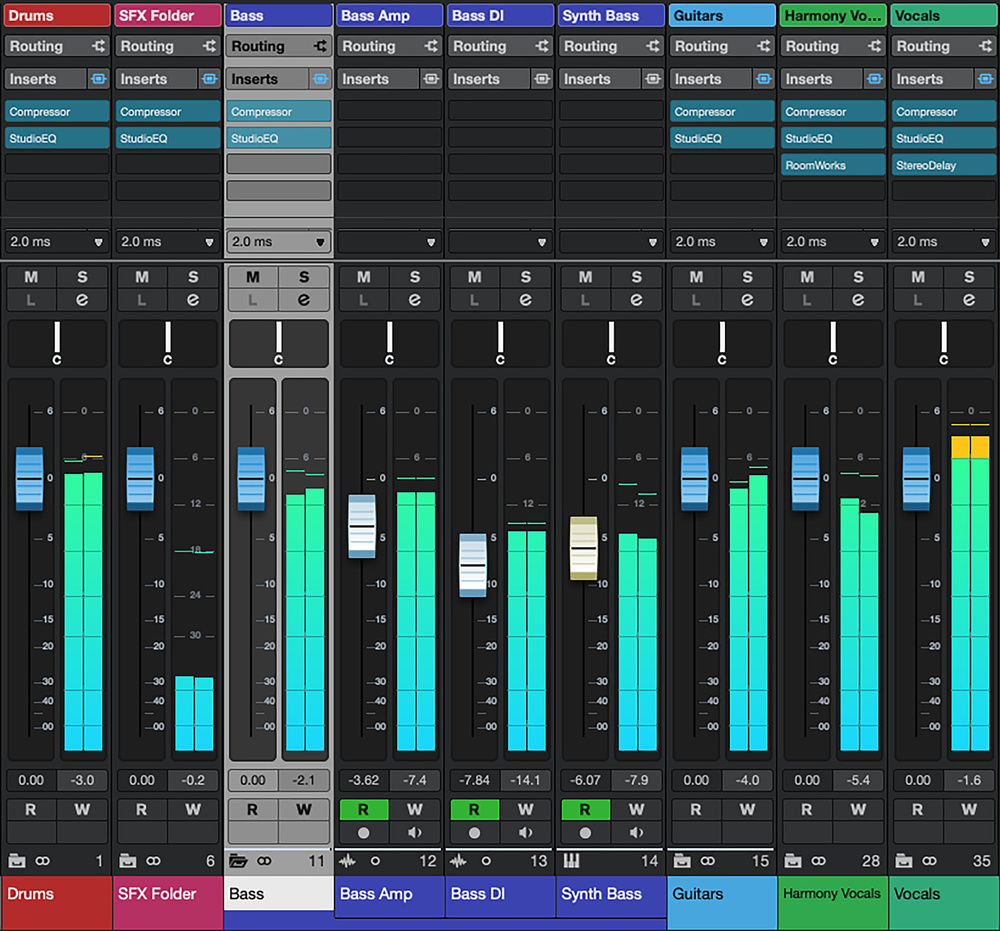The image size is (1000, 931).
Task: Mute the Drums channel
Action: tap(31, 277)
